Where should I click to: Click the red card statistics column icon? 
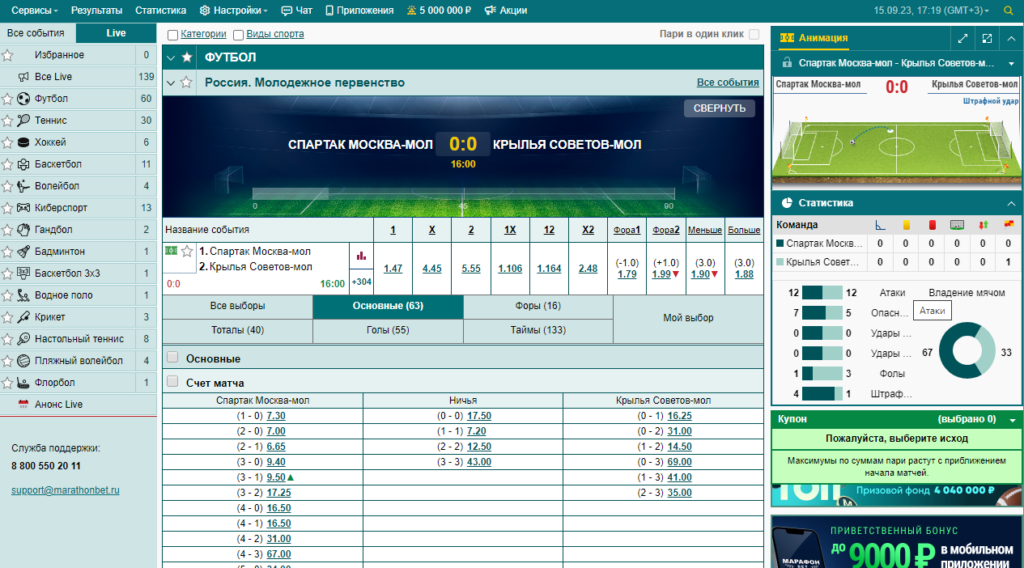(x=932, y=225)
